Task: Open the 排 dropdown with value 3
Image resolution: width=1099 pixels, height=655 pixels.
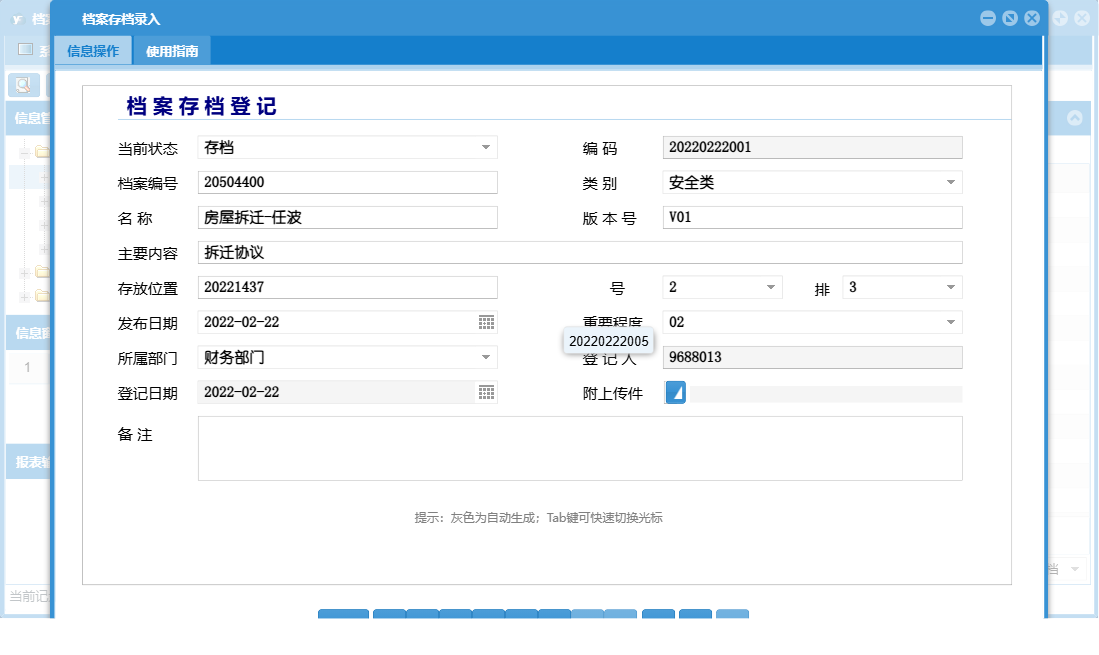Action: pyautogui.click(x=951, y=287)
